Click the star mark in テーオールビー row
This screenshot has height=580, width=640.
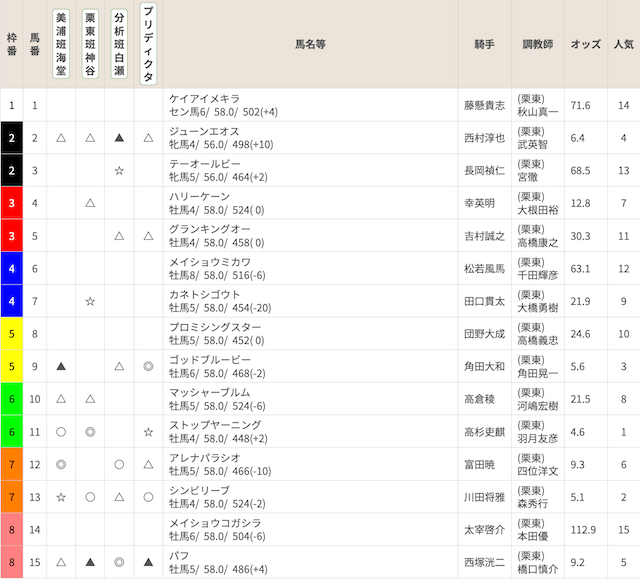[119, 171]
